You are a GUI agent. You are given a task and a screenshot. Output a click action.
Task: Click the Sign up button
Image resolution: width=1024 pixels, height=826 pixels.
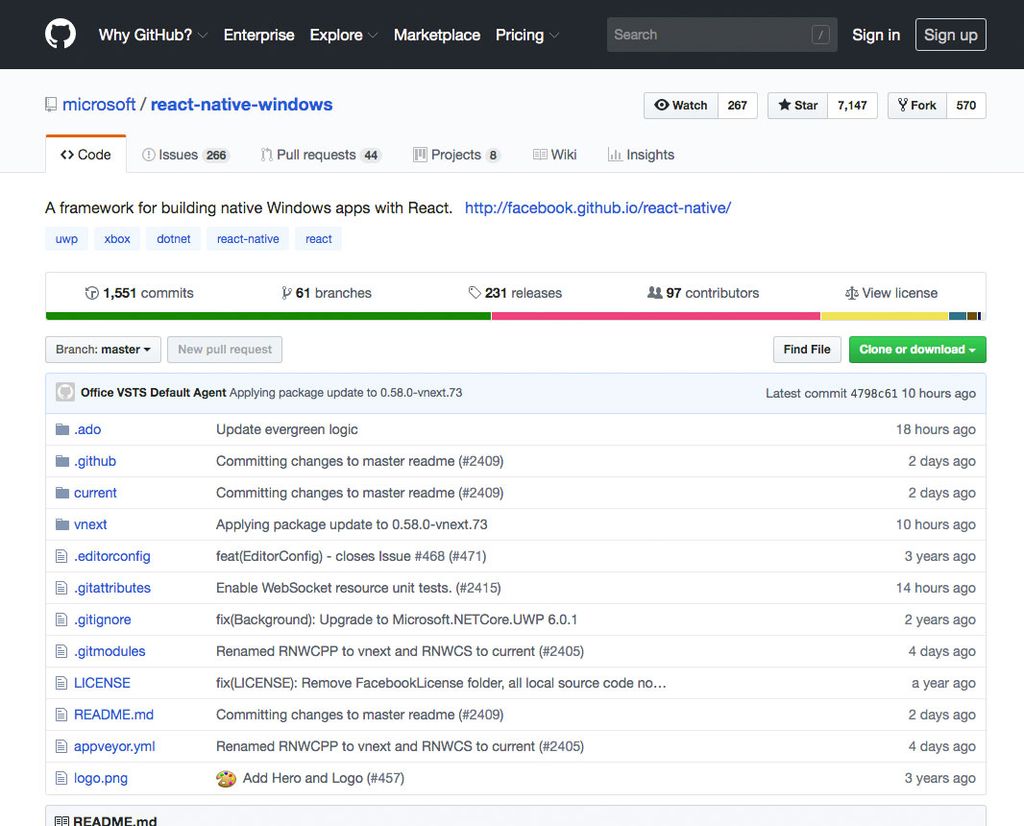pos(950,34)
